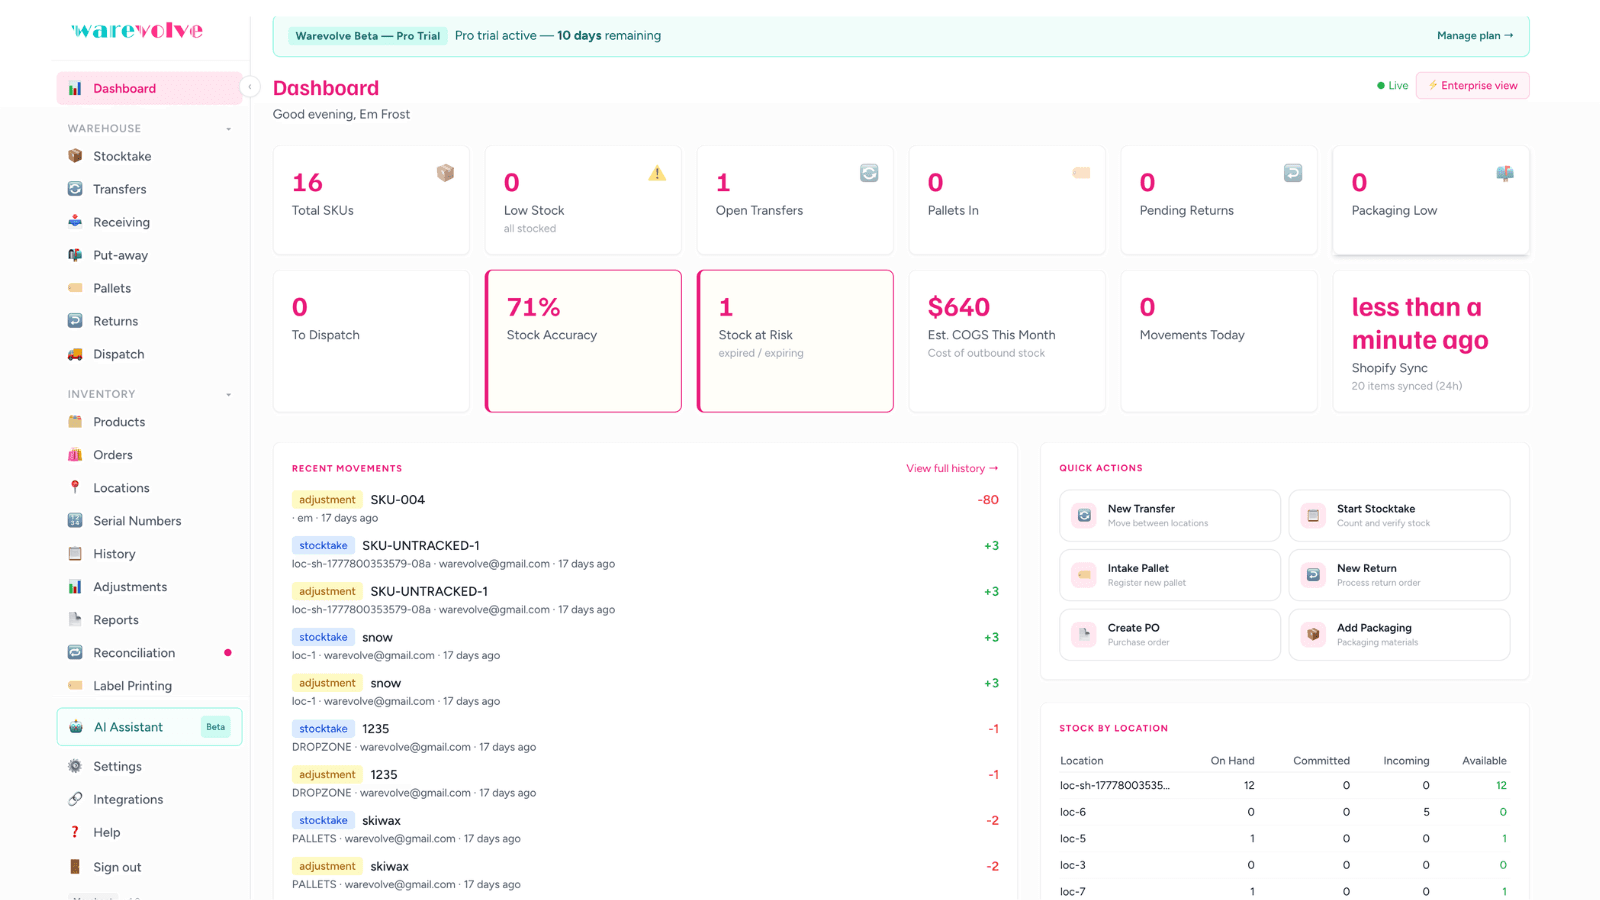Click the stocktake skiwax movement row
This screenshot has width=1600, height=900.
(x=645, y=829)
